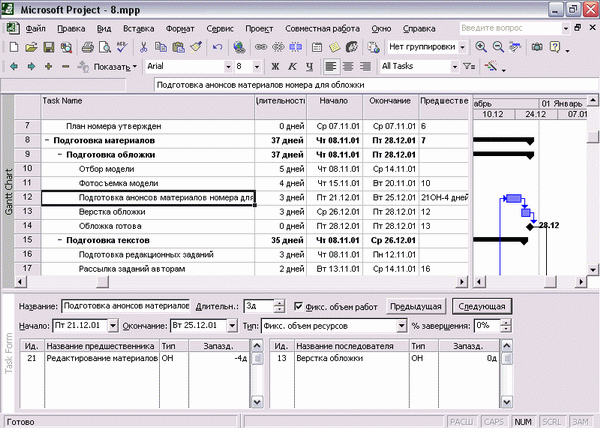
Task: Open the Сервис menu
Action: tap(220, 29)
